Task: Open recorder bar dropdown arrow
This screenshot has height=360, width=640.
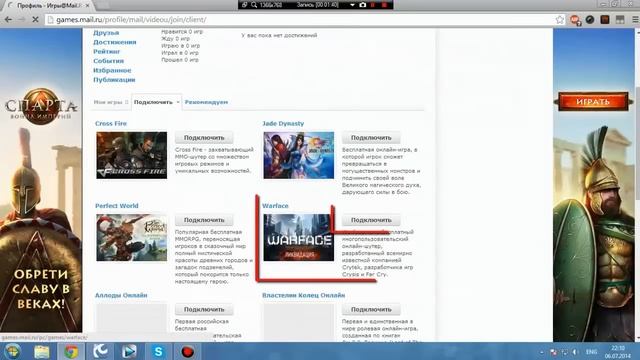Action: click(352, 5)
